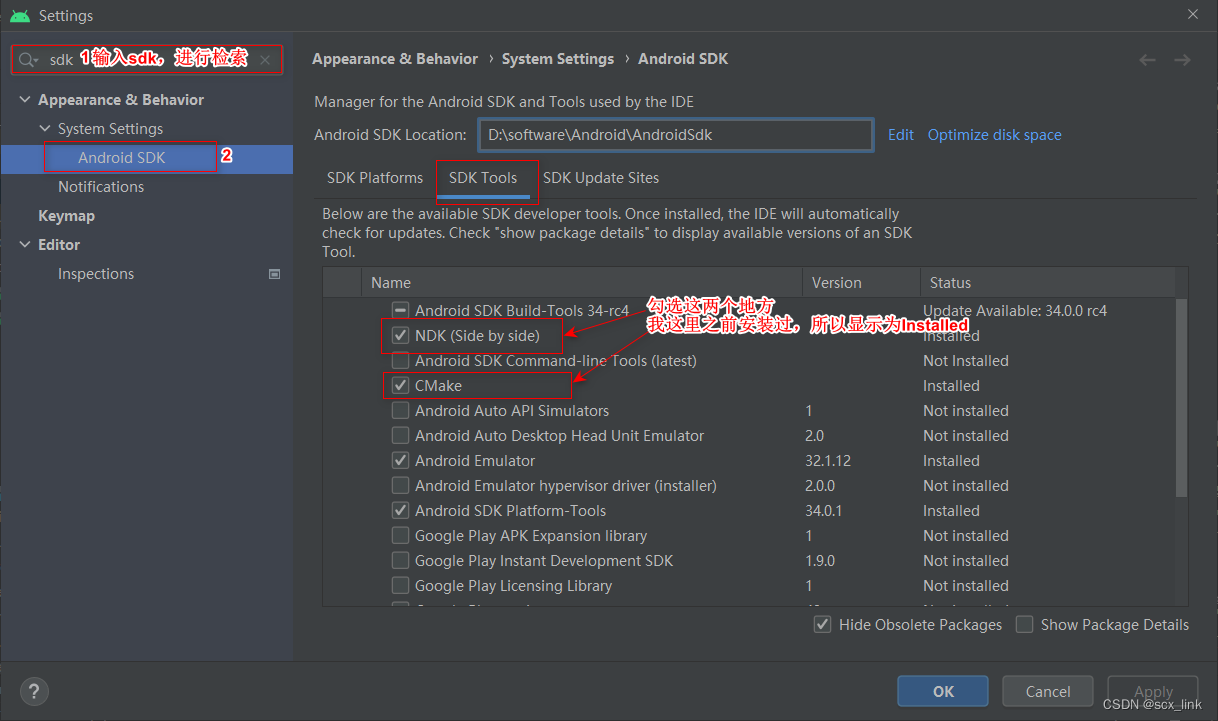1218x721 pixels.
Task: Check Android Auto API Simulators
Action: click(x=400, y=411)
